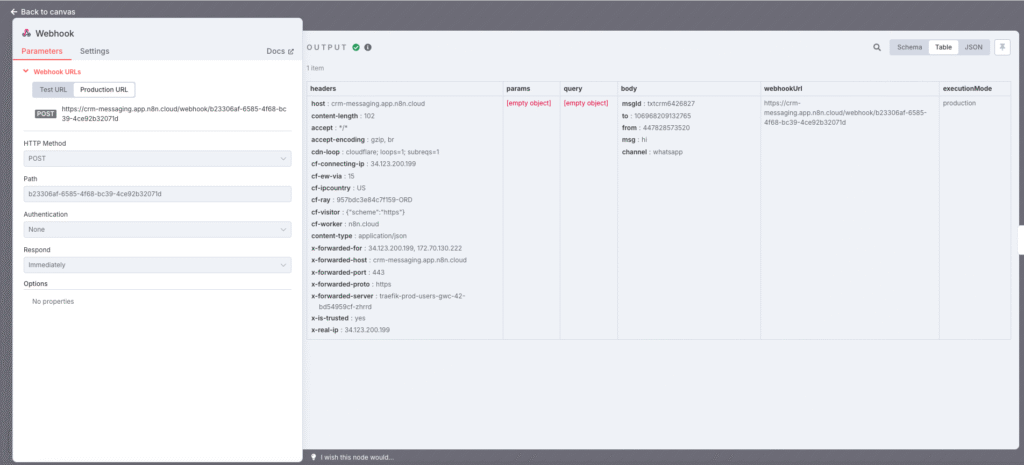The image size is (1024, 465).
Task: Select the cf-ipcountry US row
Action: pos(338,188)
